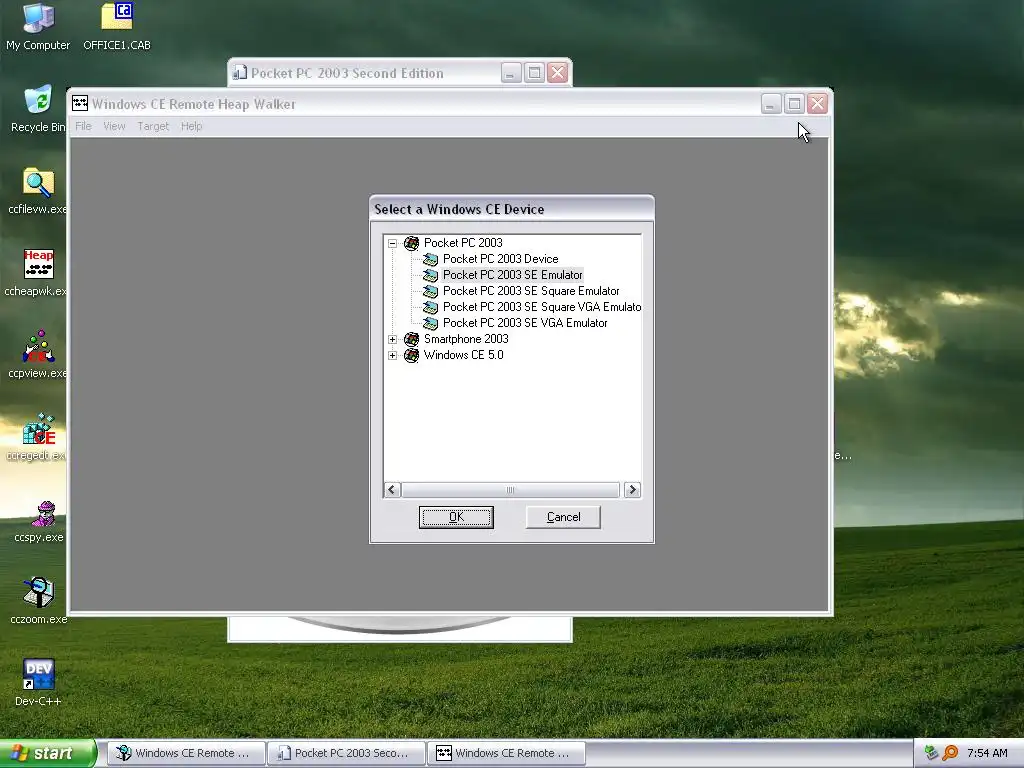
Task: Close the Remote Heap Walker window
Action: 818,104
